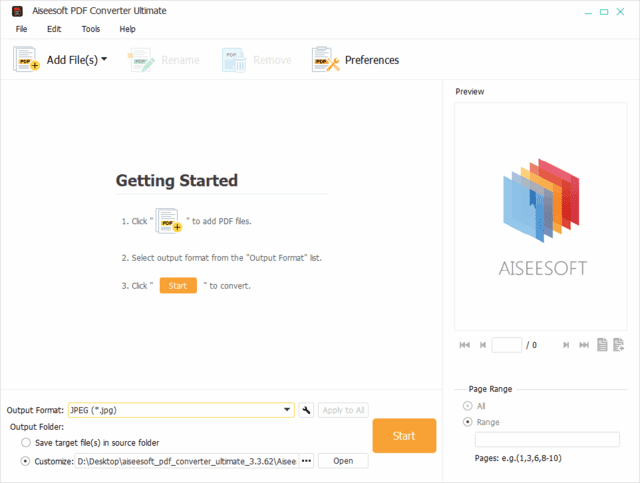
Task: Go to previous page in preview
Action: coord(482,345)
